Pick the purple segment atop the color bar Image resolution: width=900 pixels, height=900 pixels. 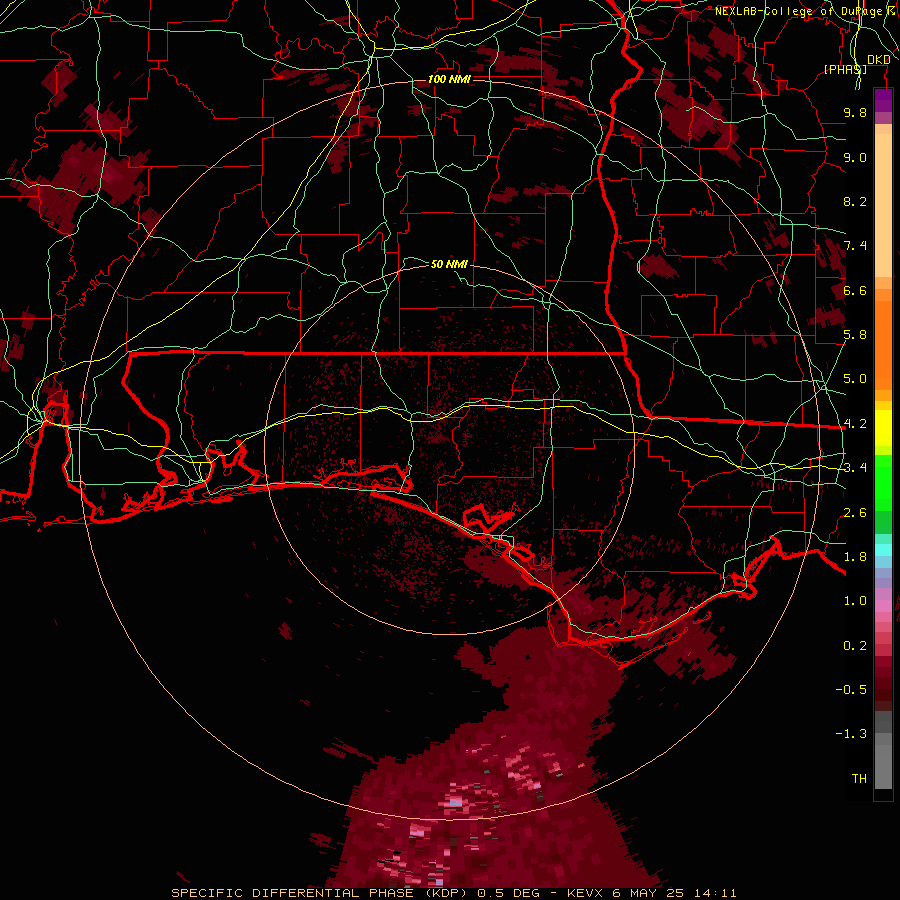(x=883, y=100)
